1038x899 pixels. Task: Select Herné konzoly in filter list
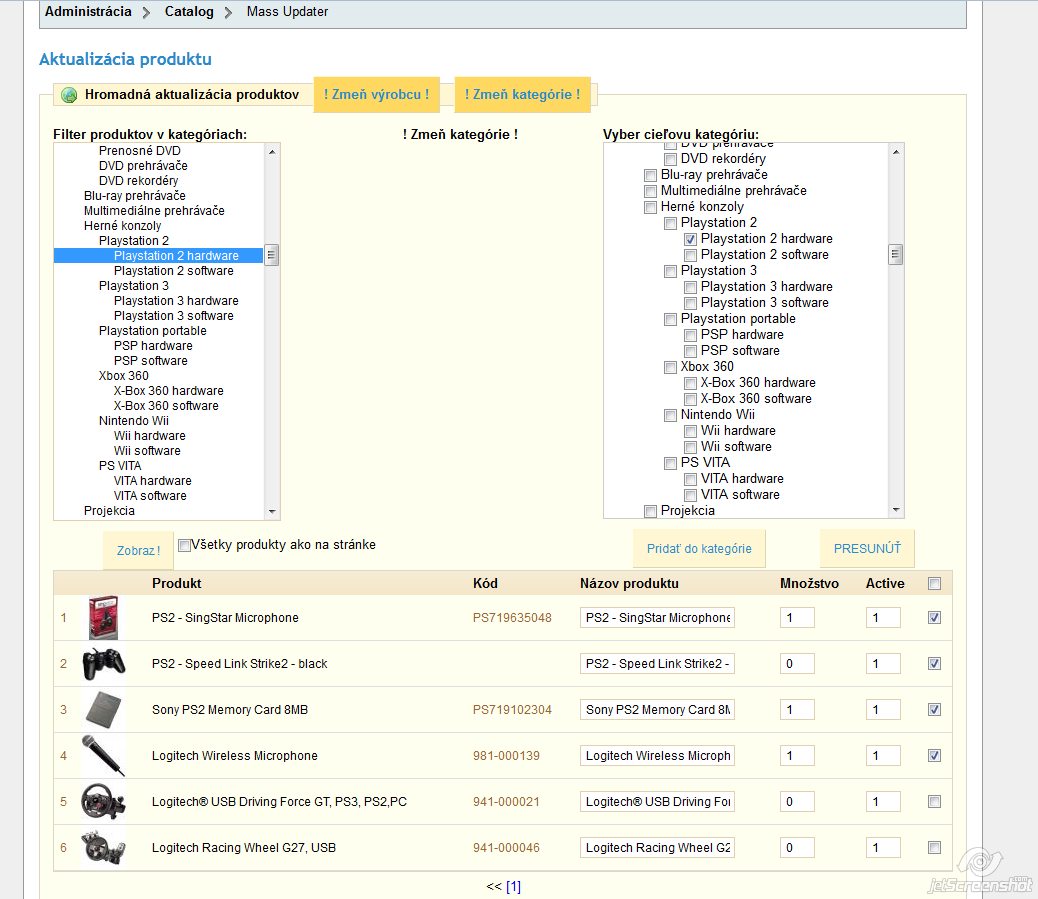coord(122,226)
